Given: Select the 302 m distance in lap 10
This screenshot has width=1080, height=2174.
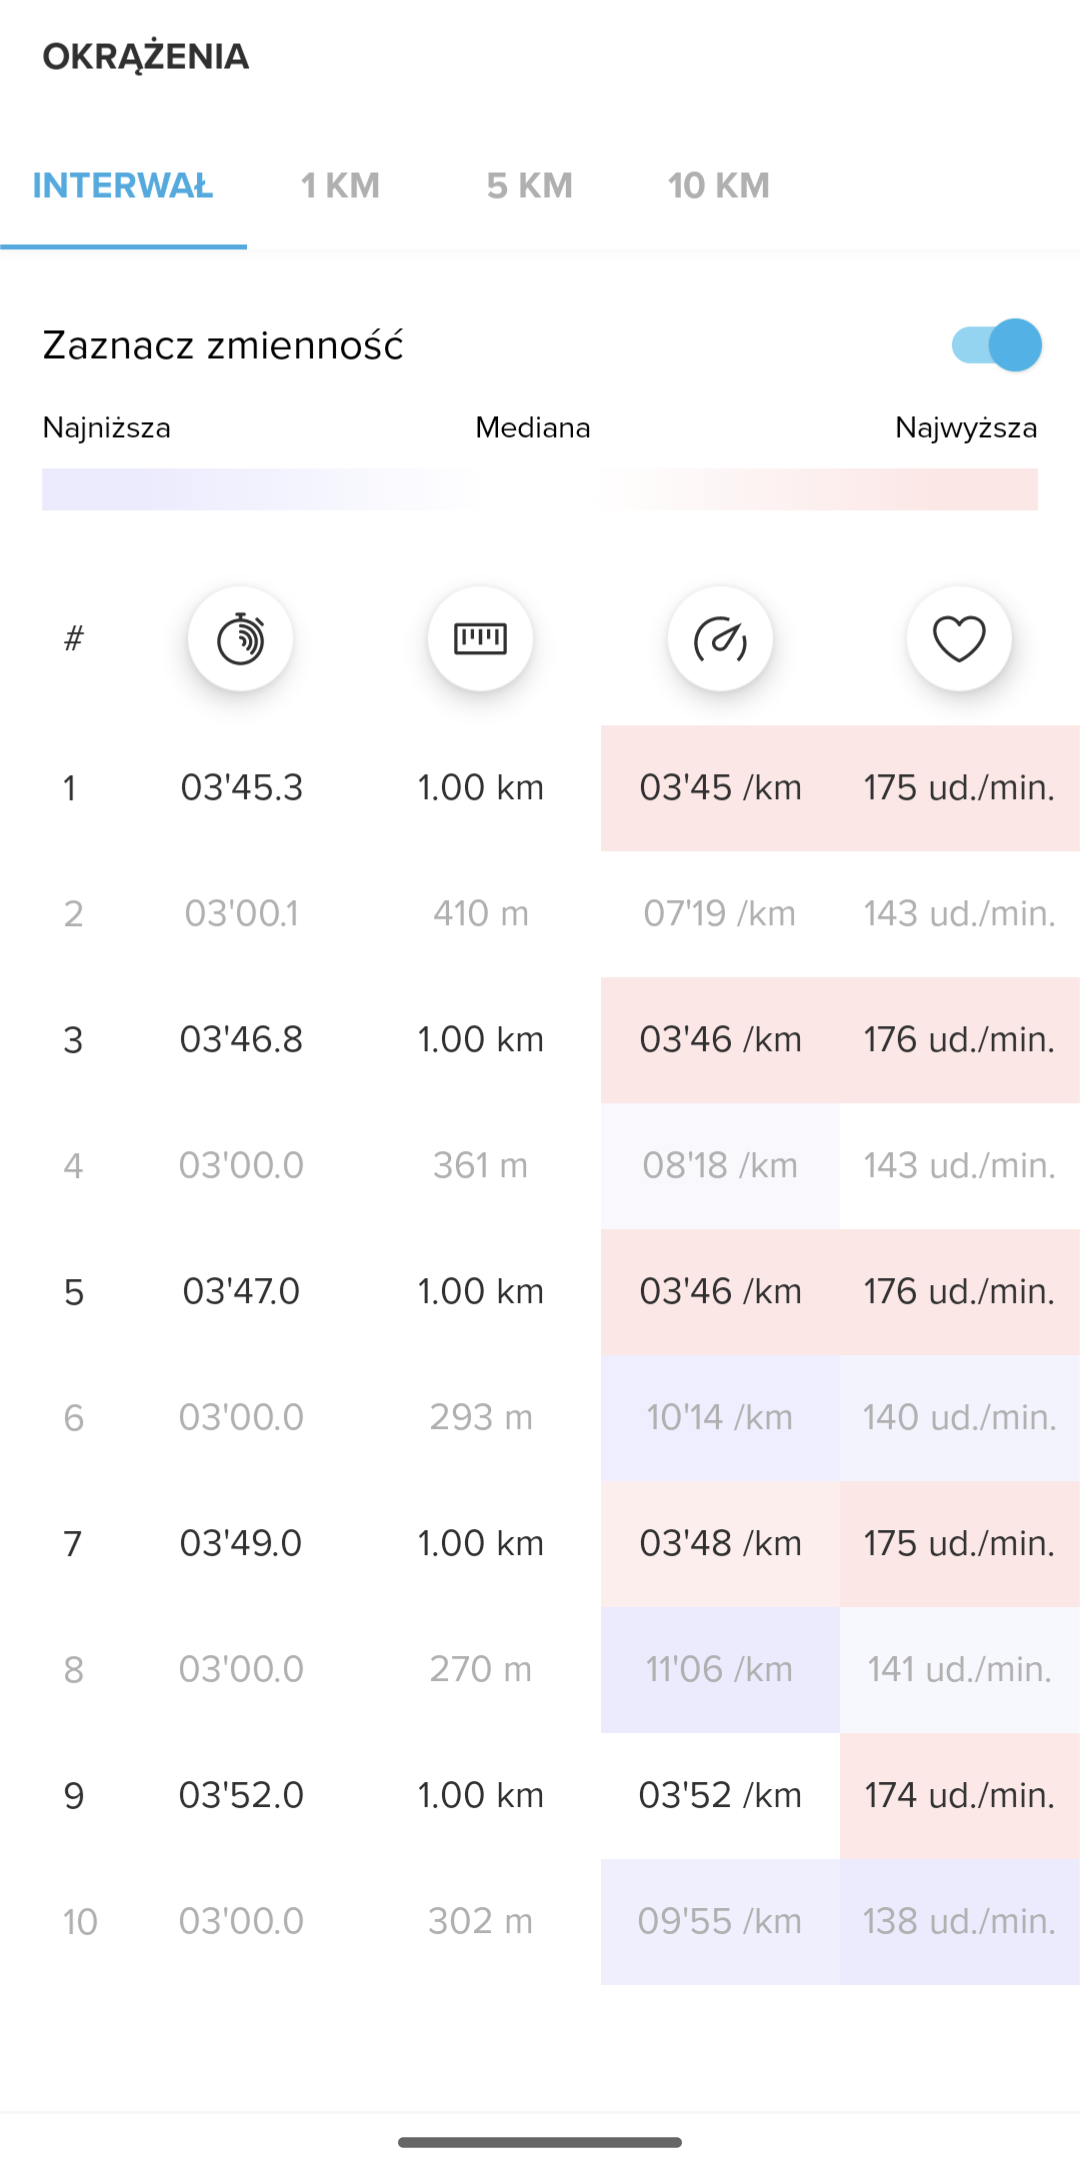Looking at the screenshot, I should tap(480, 1922).
